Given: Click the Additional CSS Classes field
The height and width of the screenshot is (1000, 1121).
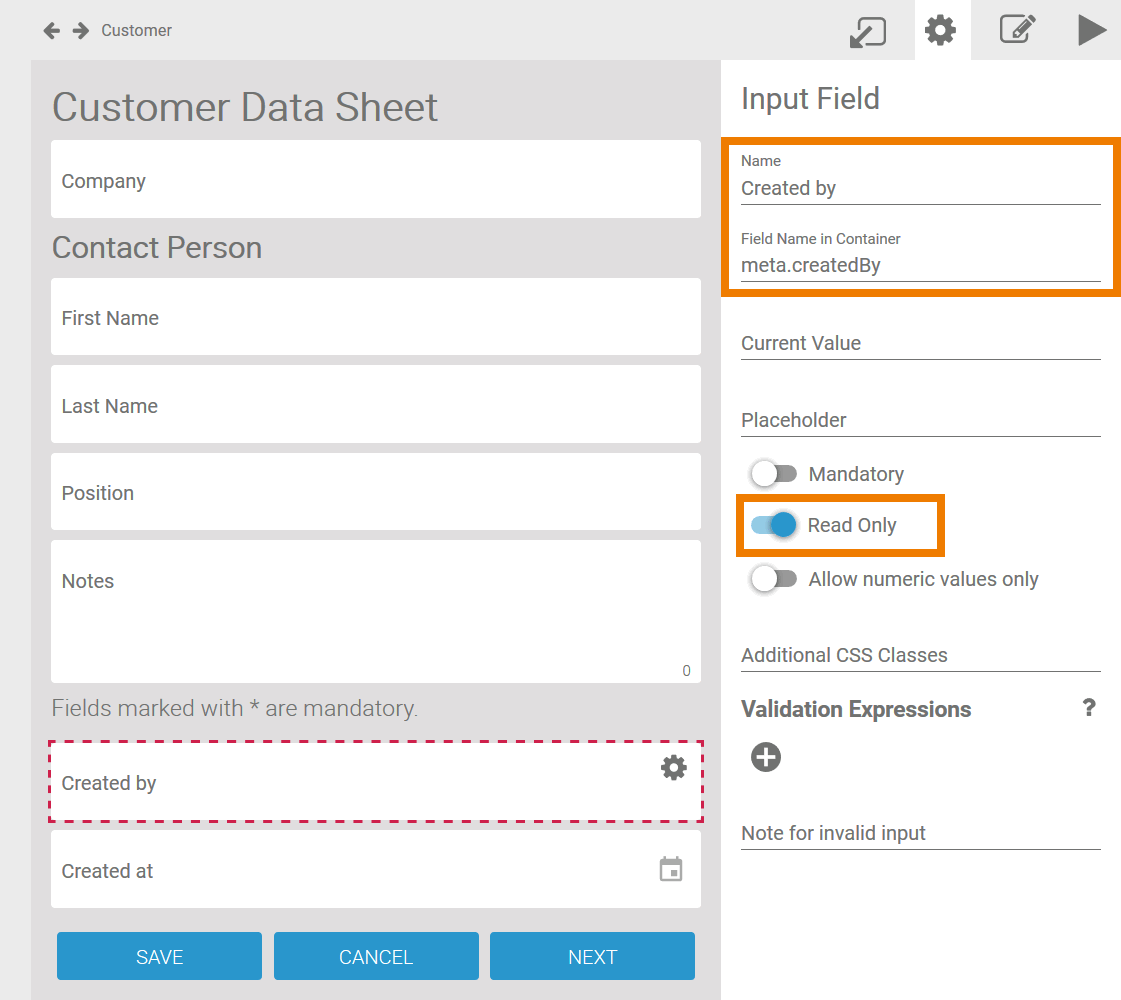Looking at the screenshot, I should click(920, 655).
